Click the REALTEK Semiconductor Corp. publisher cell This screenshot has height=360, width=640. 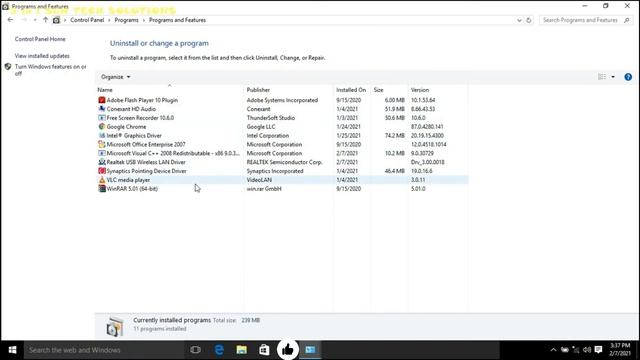click(284, 162)
